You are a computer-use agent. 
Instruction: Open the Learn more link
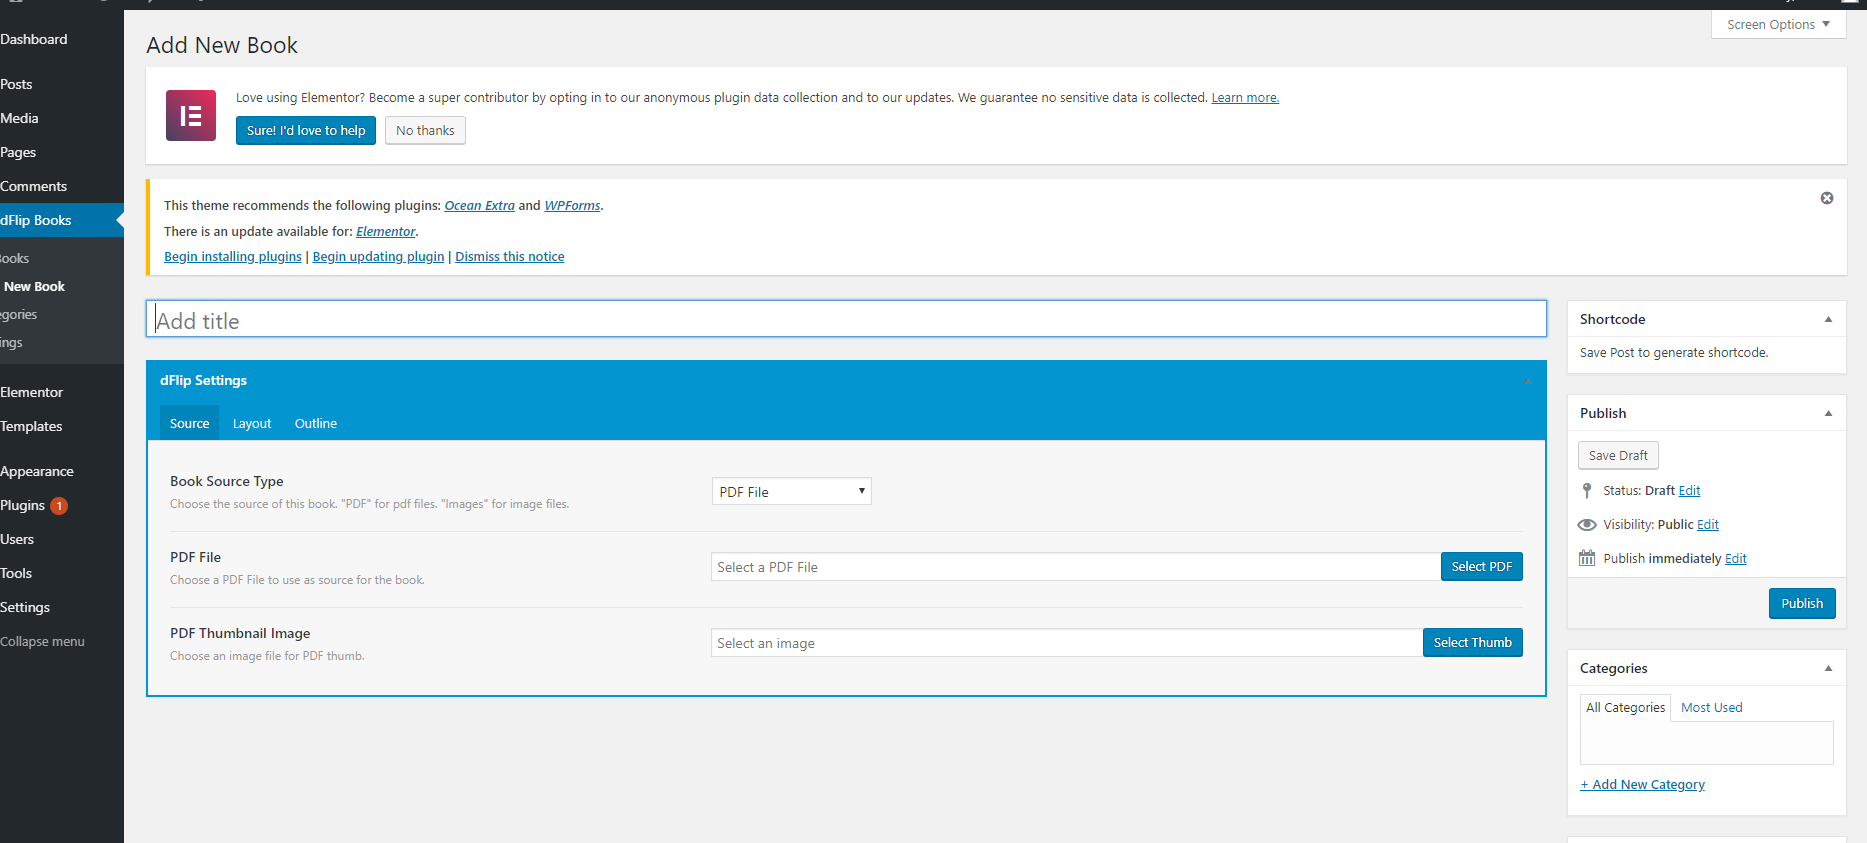[x=1245, y=97]
